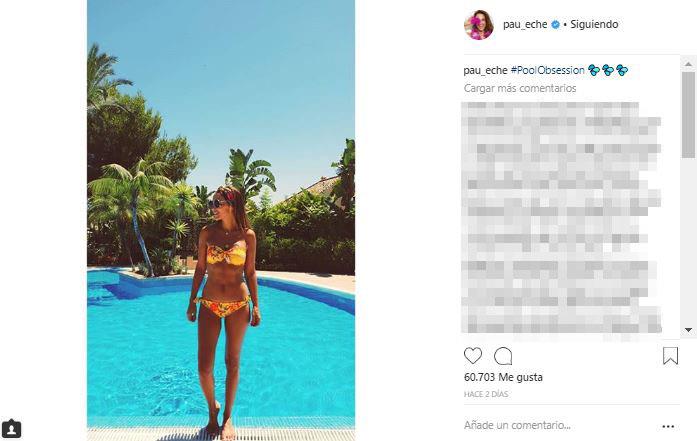
Task: Open the three-dot more options menu
Action: point(668,426)
